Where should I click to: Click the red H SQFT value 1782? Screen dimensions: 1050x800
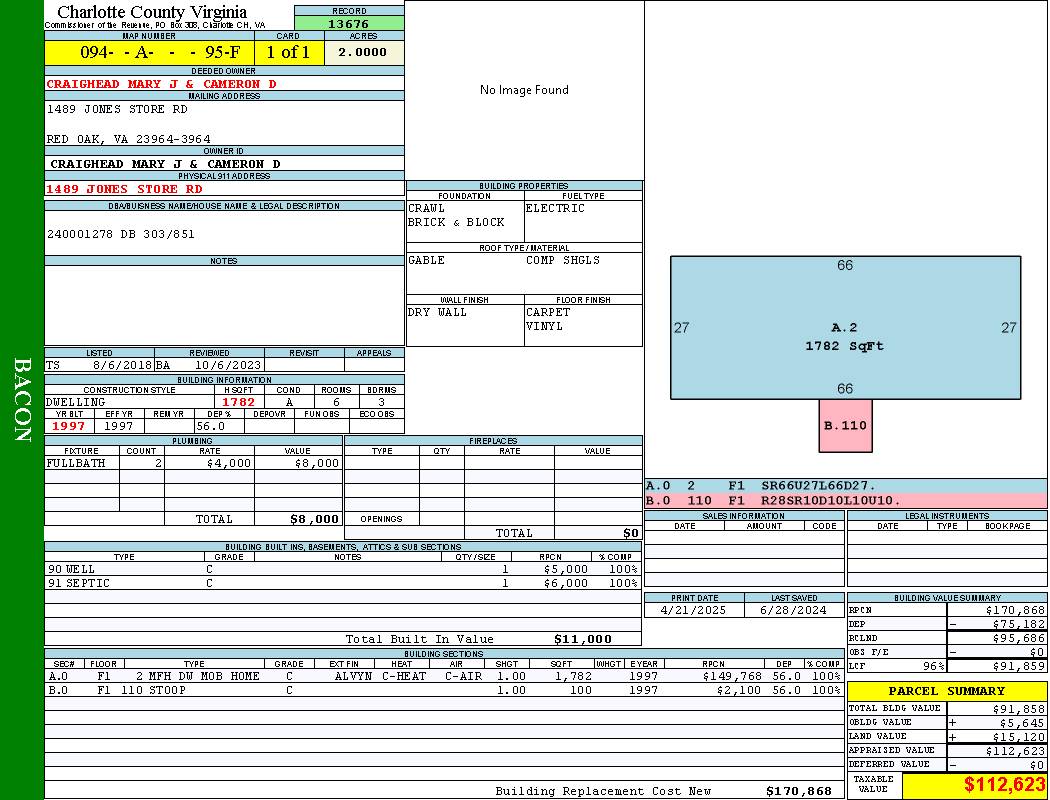click(239, 402)
